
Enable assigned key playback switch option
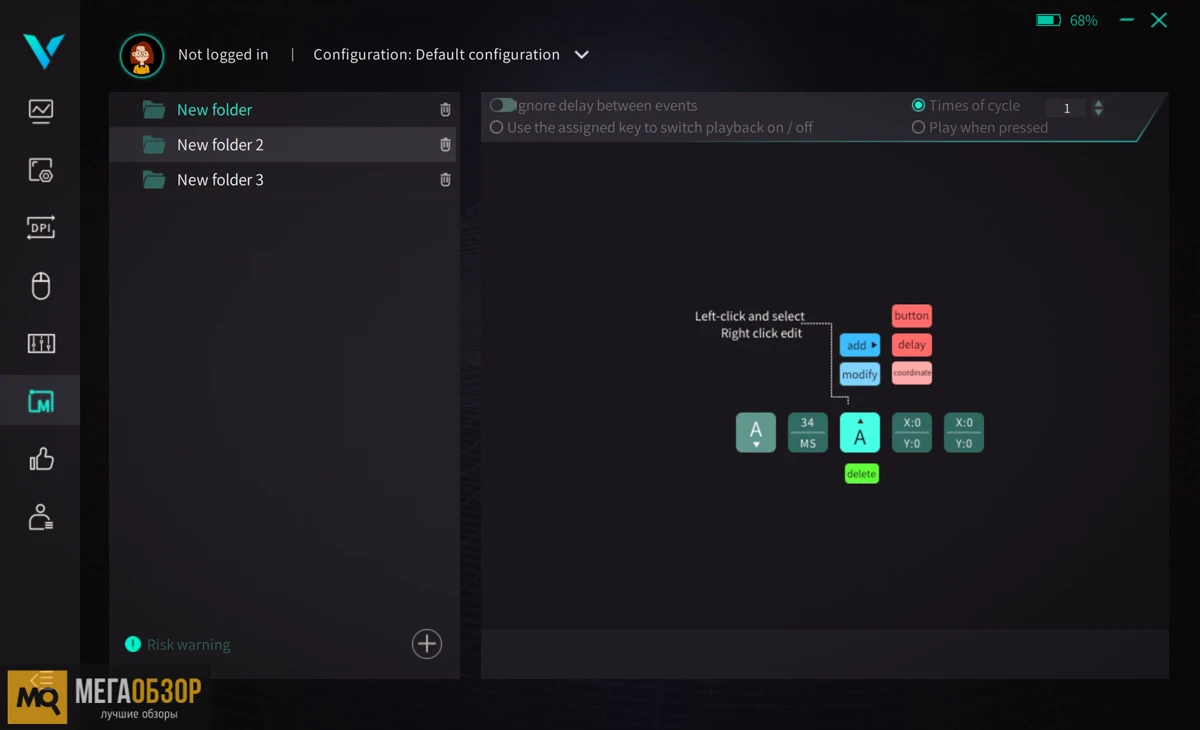(497, 127)
